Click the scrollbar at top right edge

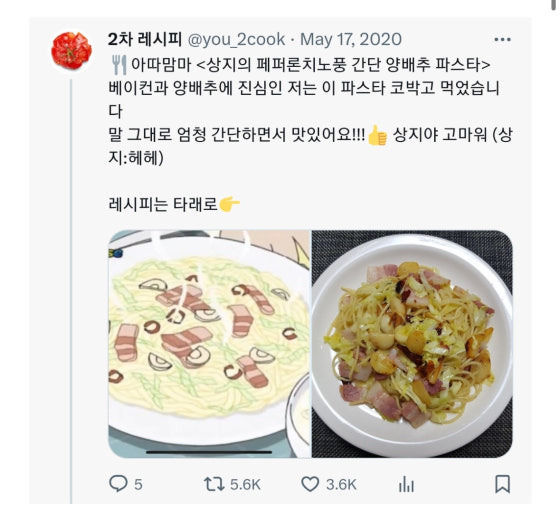554,5
